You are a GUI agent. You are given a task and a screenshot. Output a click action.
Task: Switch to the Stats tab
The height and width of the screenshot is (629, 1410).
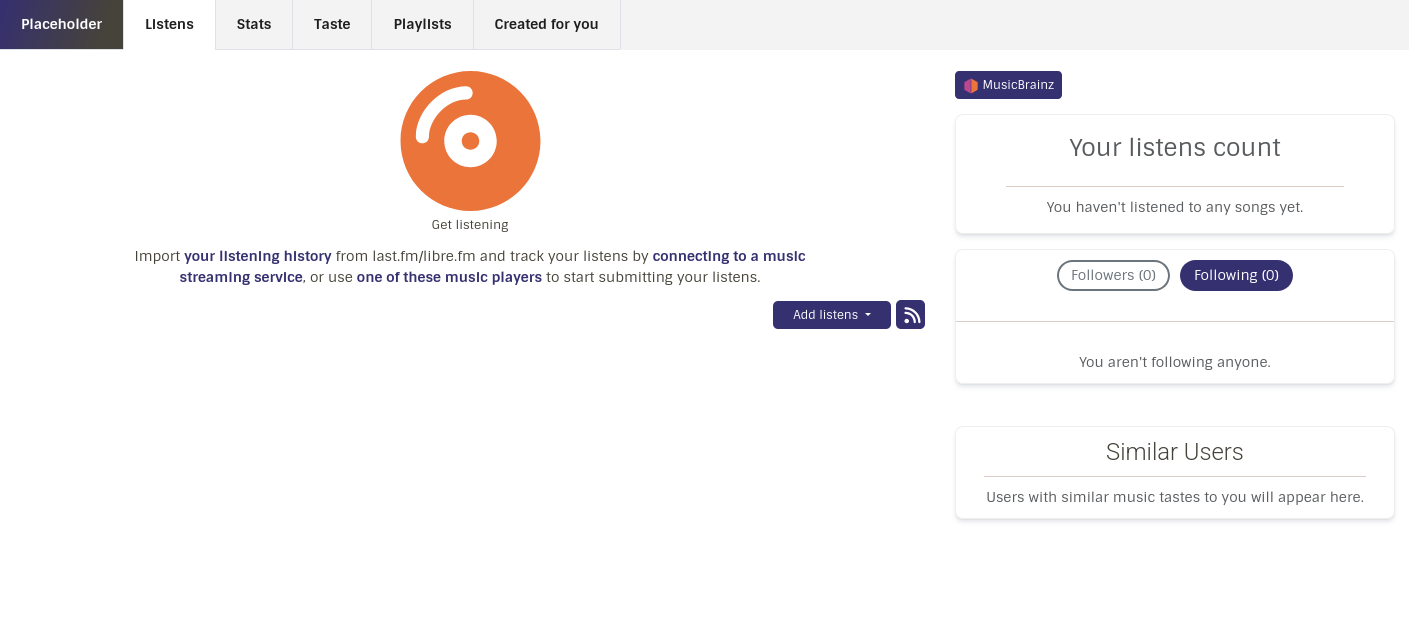click(254, 24)
